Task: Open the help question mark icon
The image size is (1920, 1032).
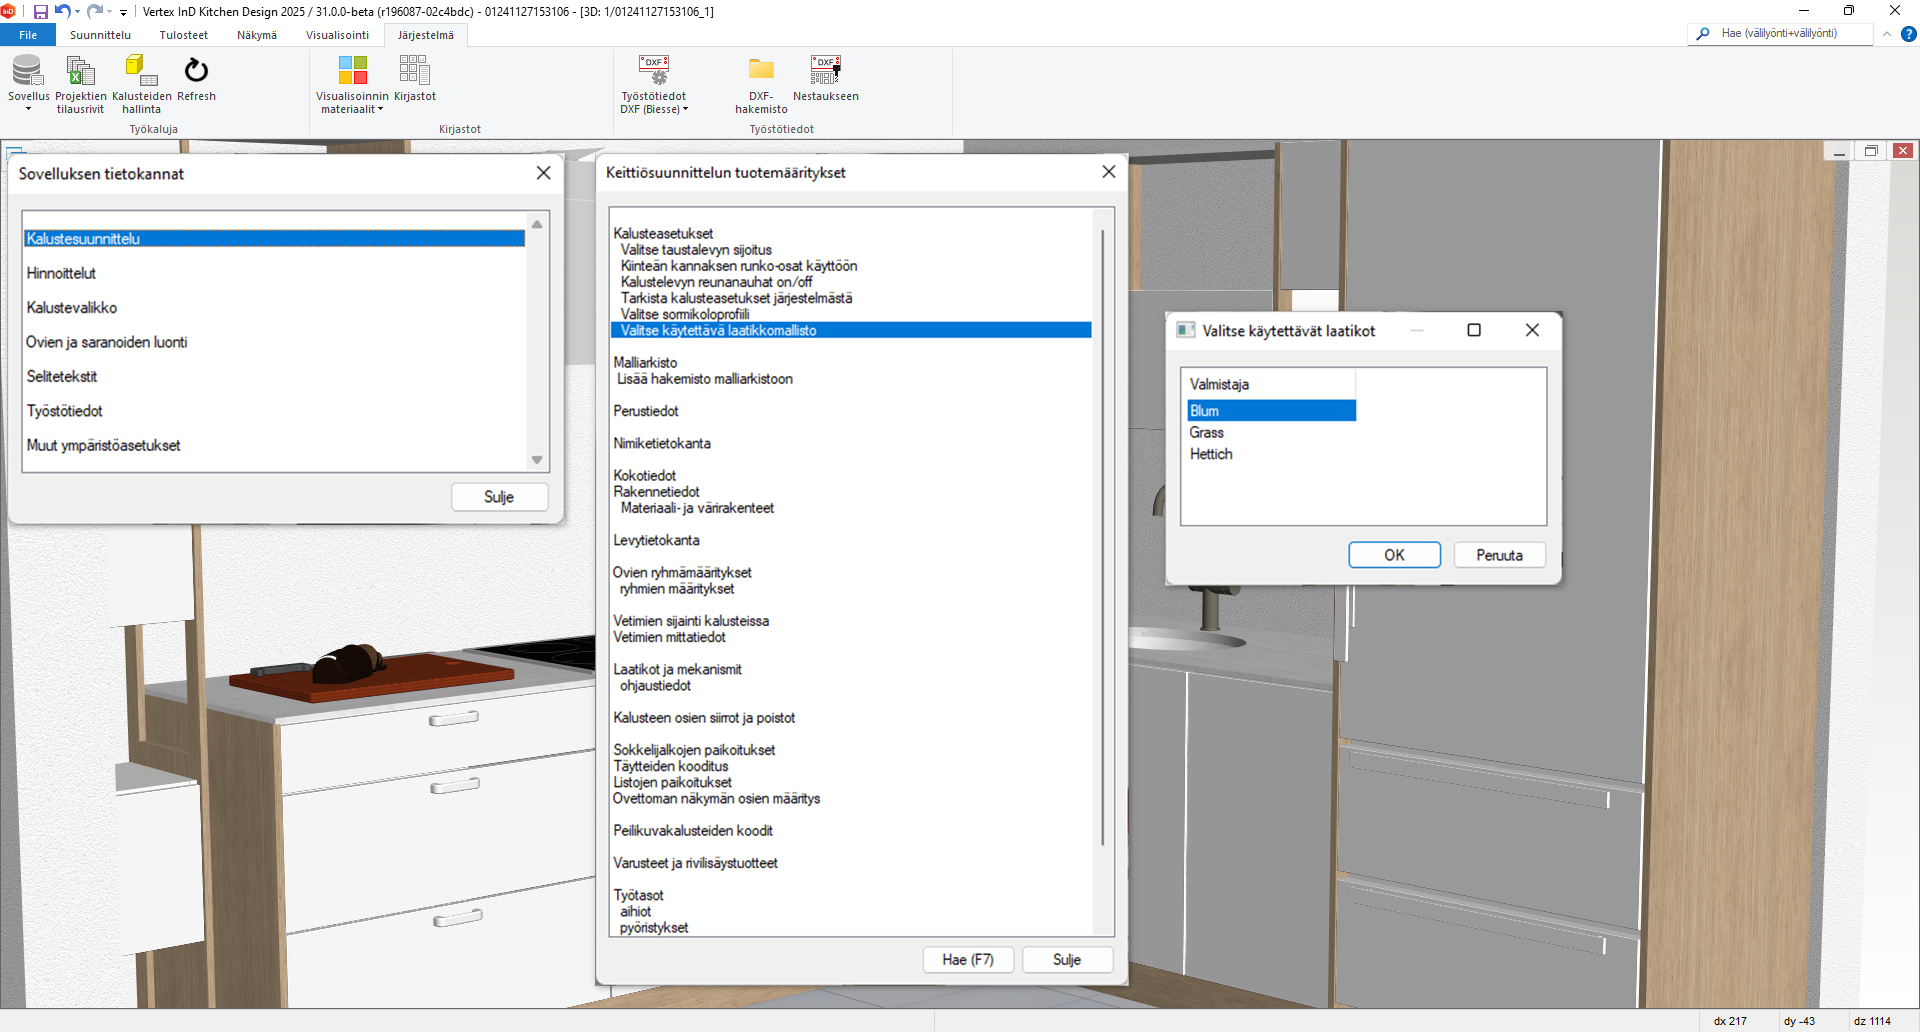Action: 1908,34
